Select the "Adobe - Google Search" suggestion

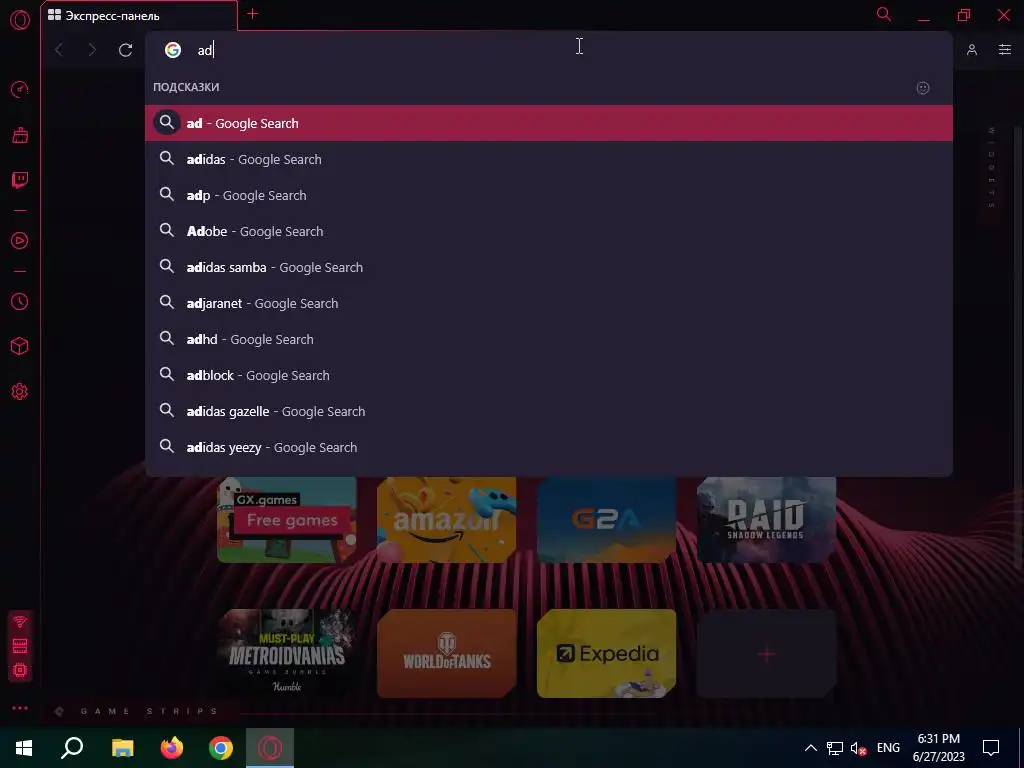coord(549,231)
